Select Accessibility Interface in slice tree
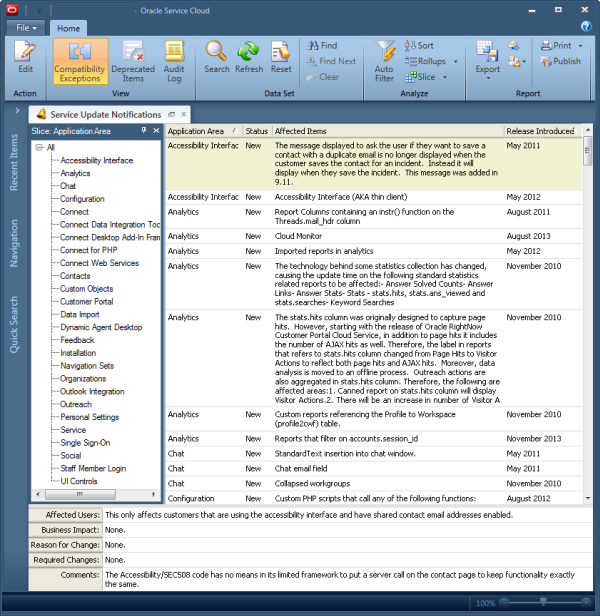Screen dimensions: 600x616 [x=97, y=160]
